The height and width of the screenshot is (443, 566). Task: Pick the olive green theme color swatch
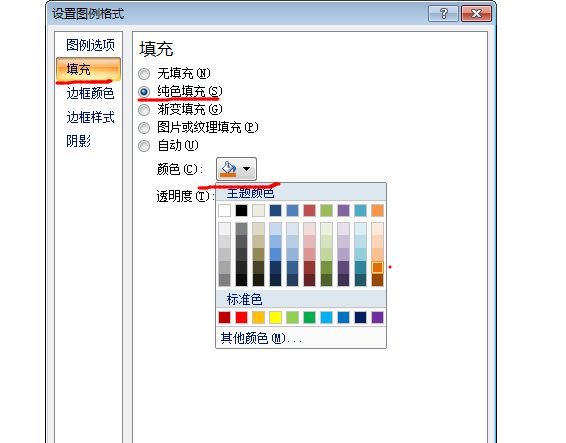(326, 210)
